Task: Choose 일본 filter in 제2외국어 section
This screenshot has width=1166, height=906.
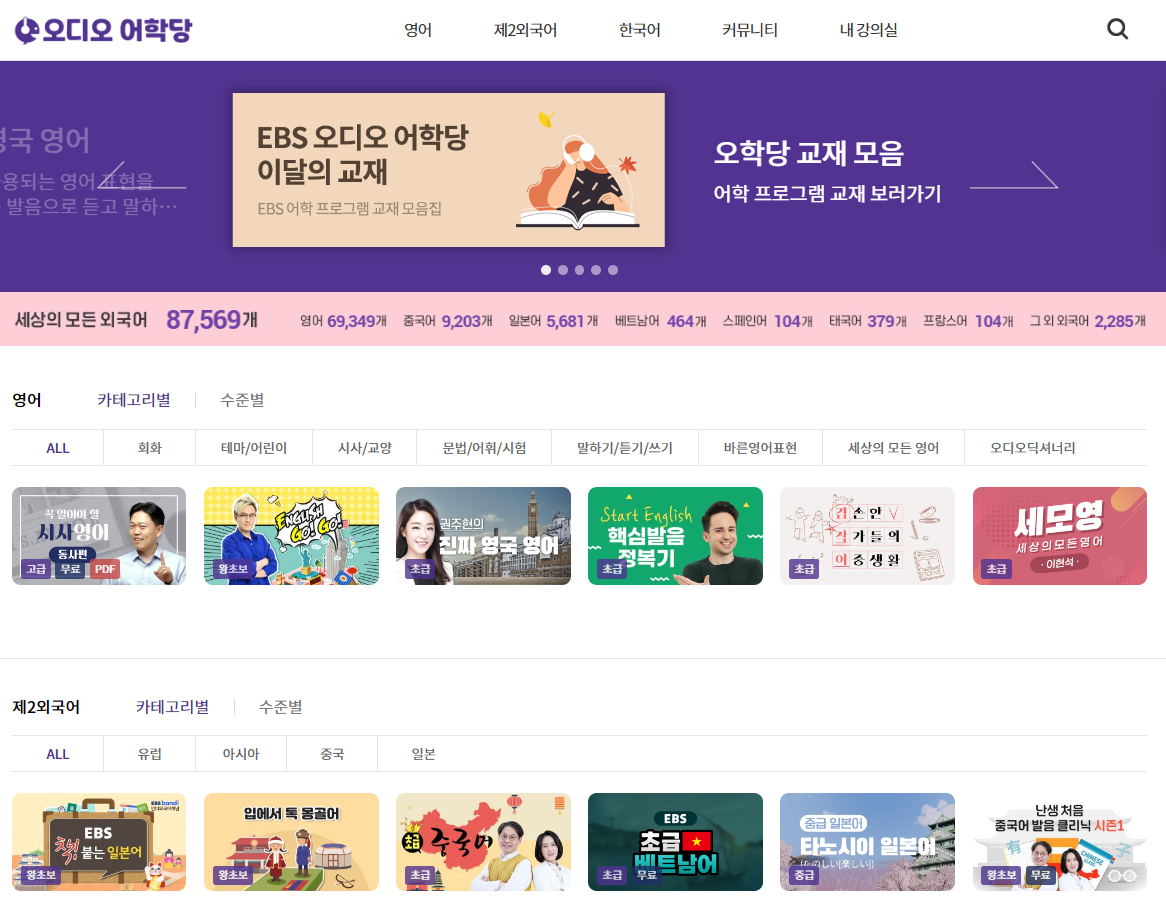Action: click(424, 754)
